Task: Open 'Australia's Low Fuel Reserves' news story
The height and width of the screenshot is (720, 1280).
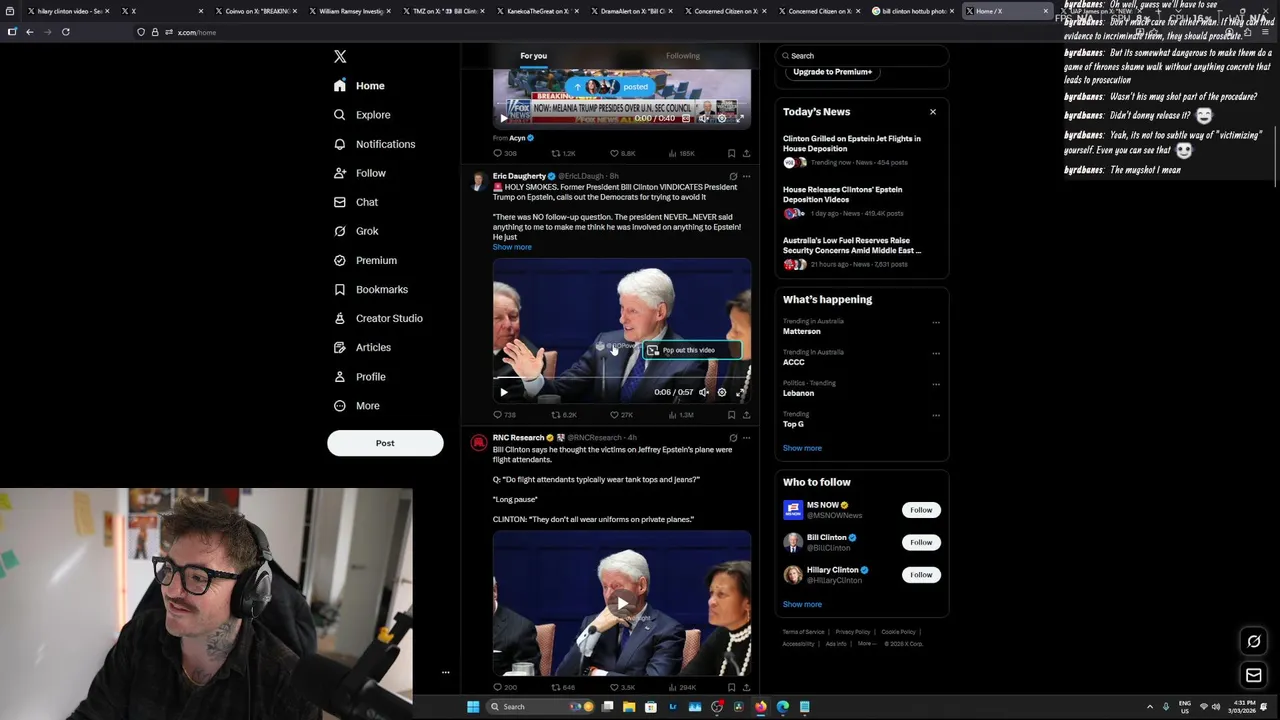Action: (x=860, y=252)
